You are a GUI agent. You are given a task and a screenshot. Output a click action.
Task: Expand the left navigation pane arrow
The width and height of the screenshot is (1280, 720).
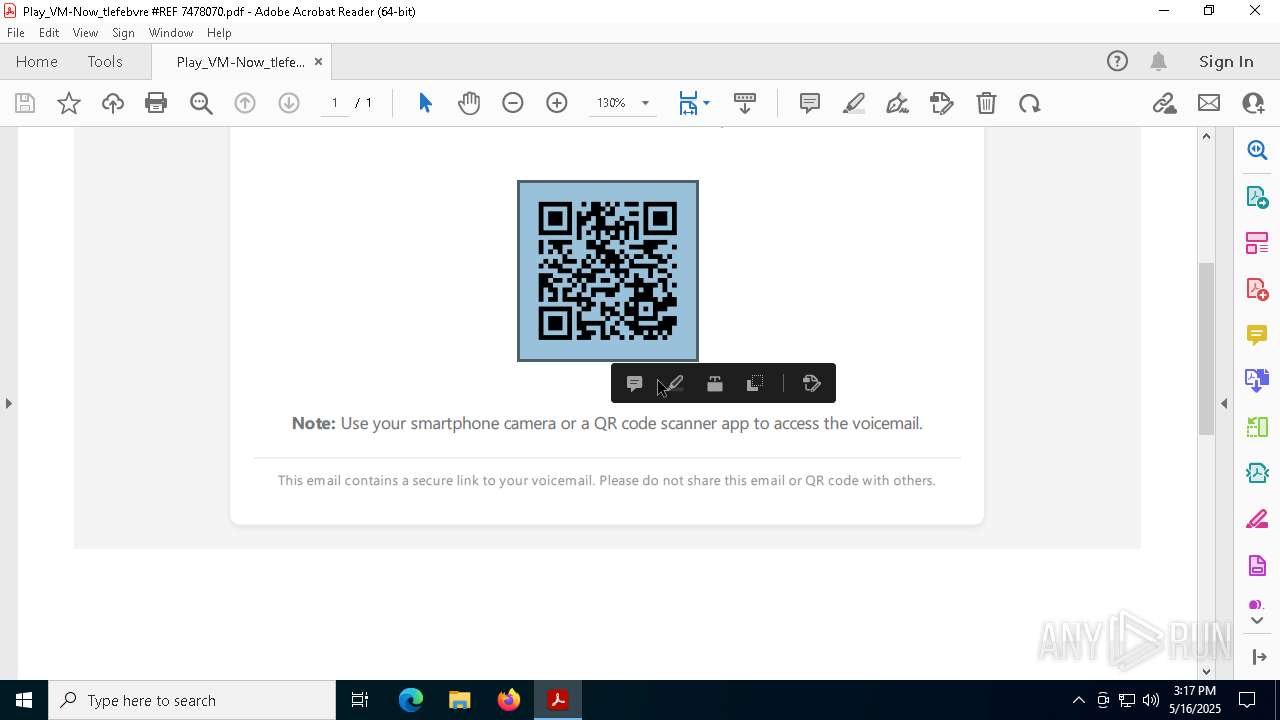(8, 404)
